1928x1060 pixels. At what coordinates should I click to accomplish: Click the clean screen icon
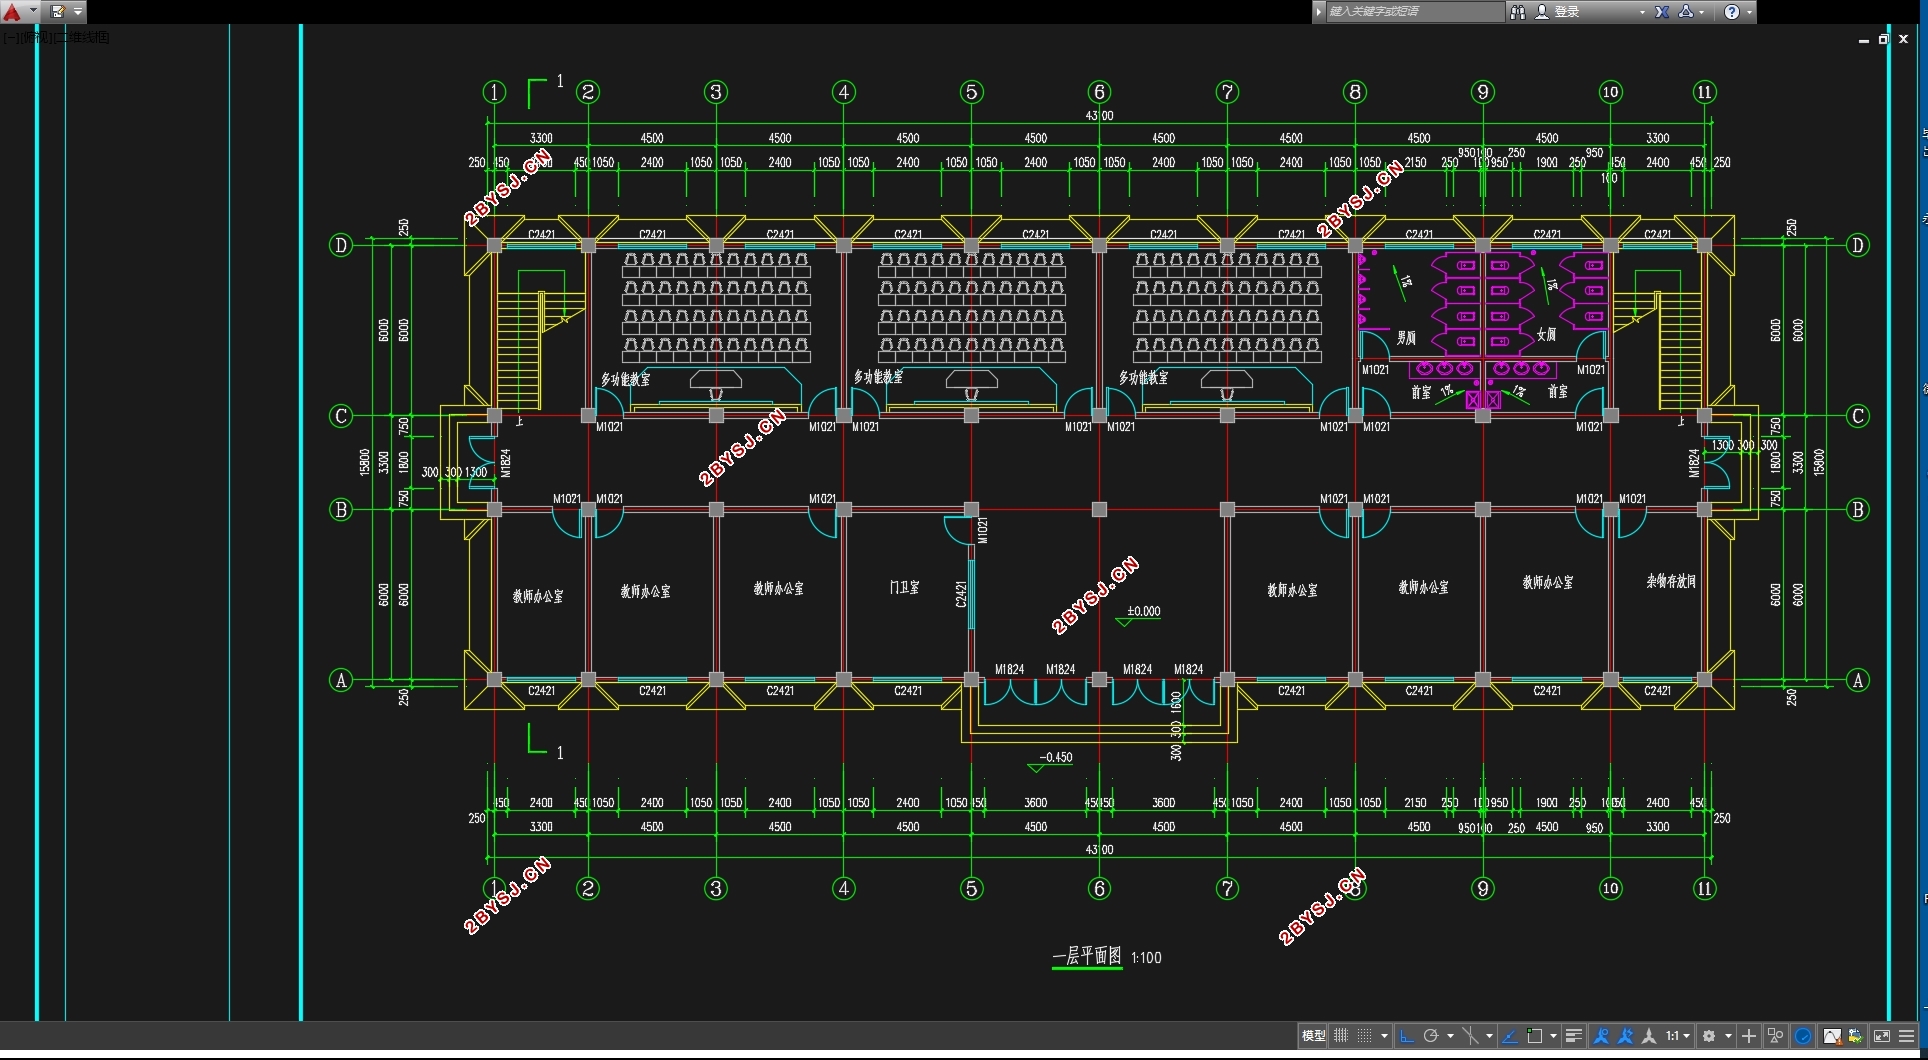[x=1882, y=1036]
